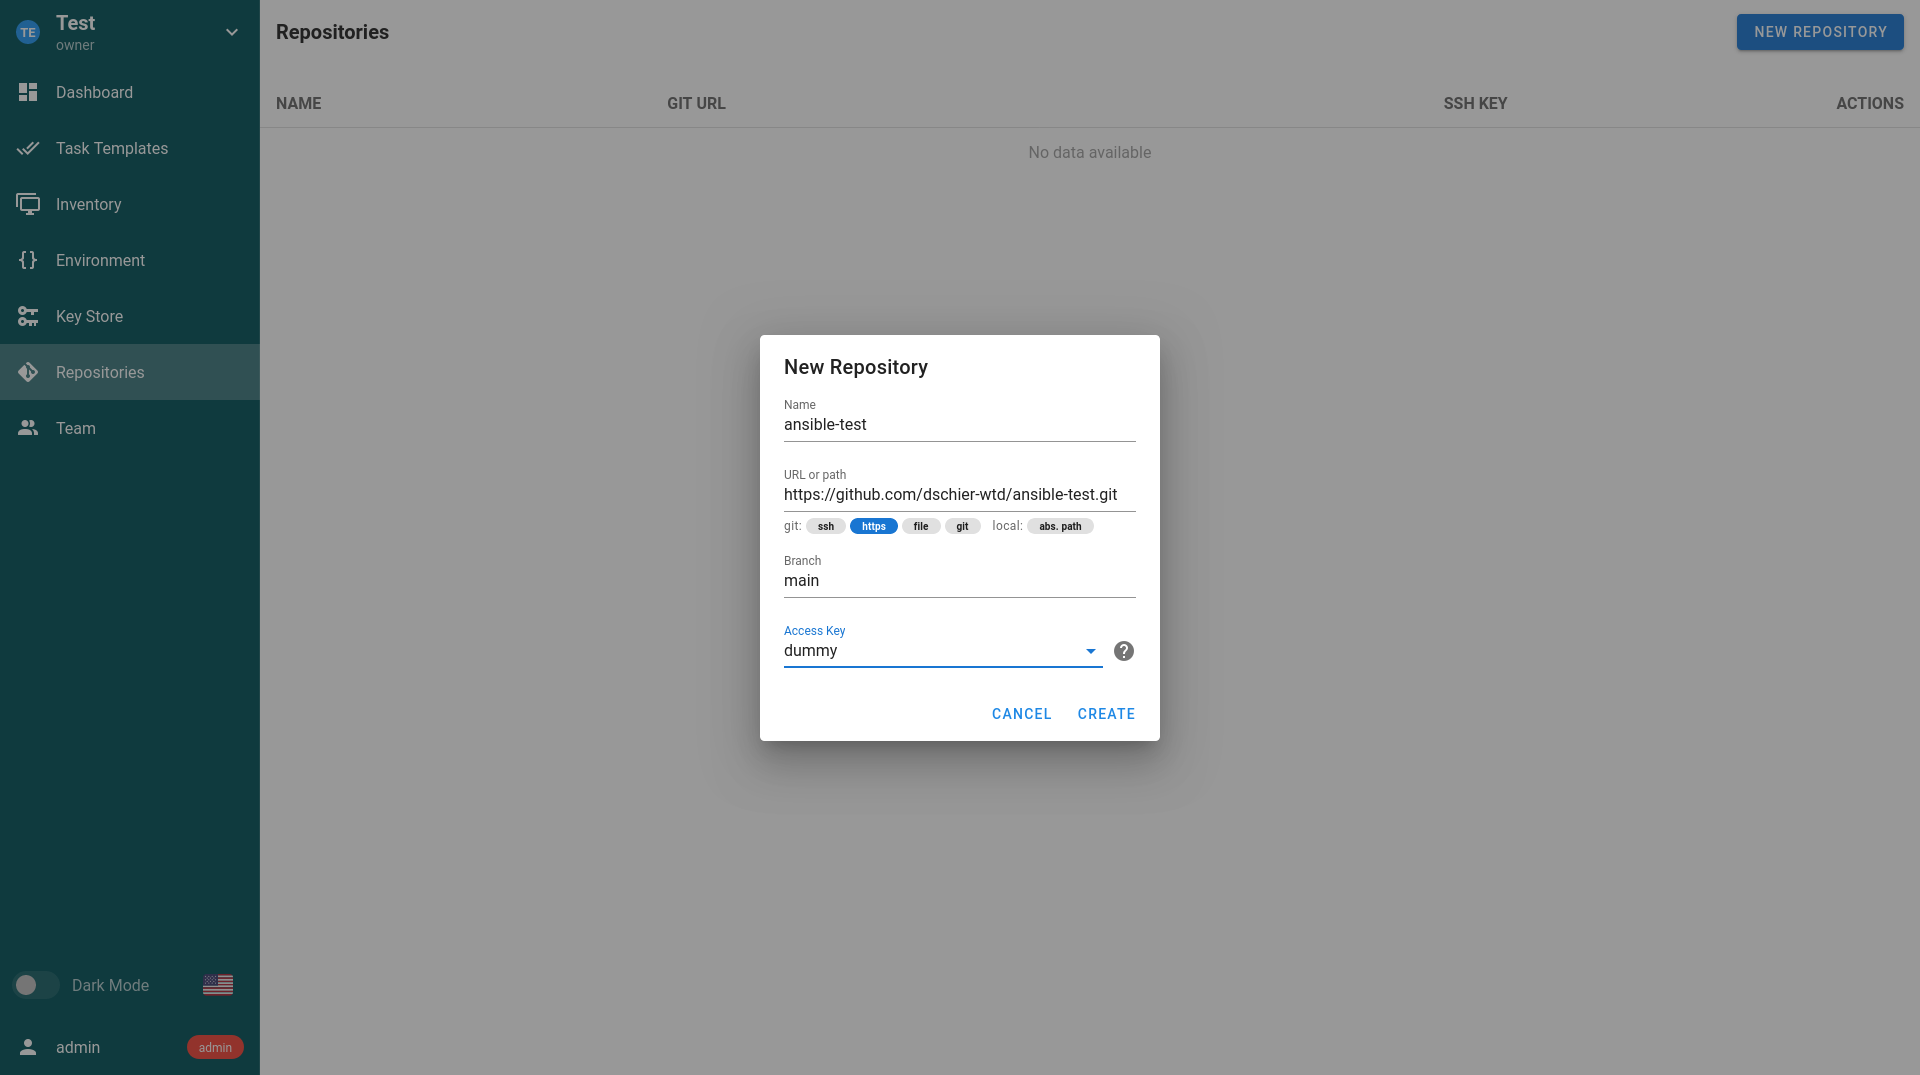Image resolution: width=1920 pixels, height=1075 pixels.
Task: Toggle the Dark Mode switch
Action: 36,985
